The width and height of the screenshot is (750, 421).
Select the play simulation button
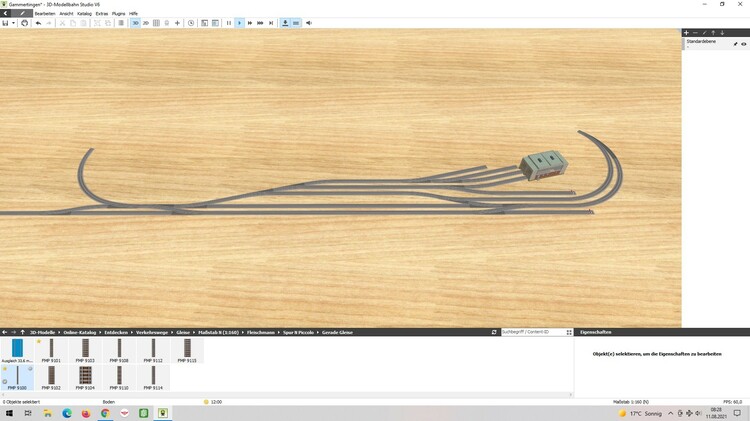click(240, 23)
